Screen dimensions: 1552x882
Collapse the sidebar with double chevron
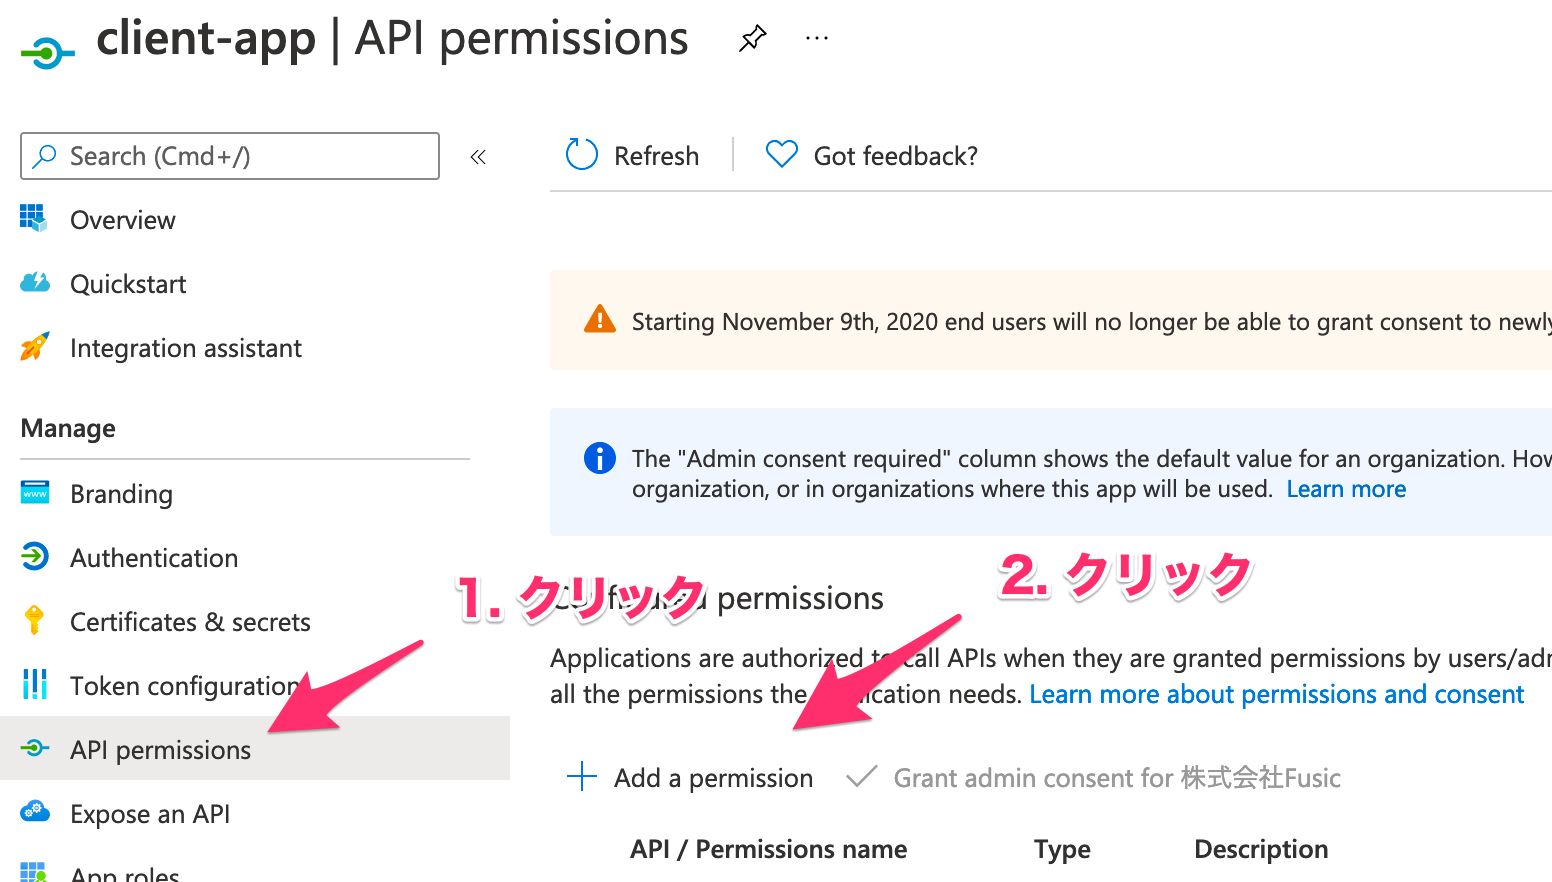pyautogui.click(x=478, y=157)
